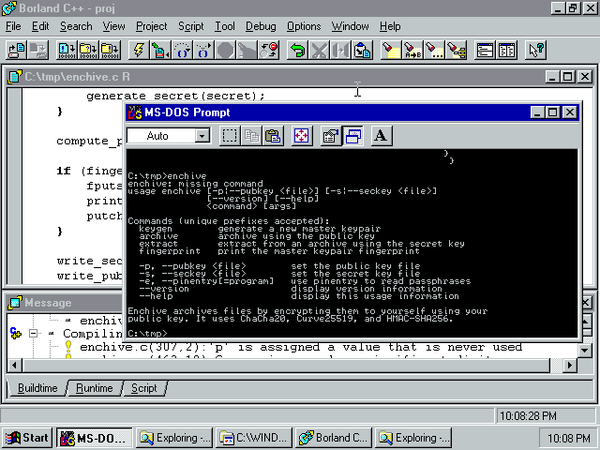This screenshot has width=600, height=450.
Task: Open the Script menu
Action: 191,26
